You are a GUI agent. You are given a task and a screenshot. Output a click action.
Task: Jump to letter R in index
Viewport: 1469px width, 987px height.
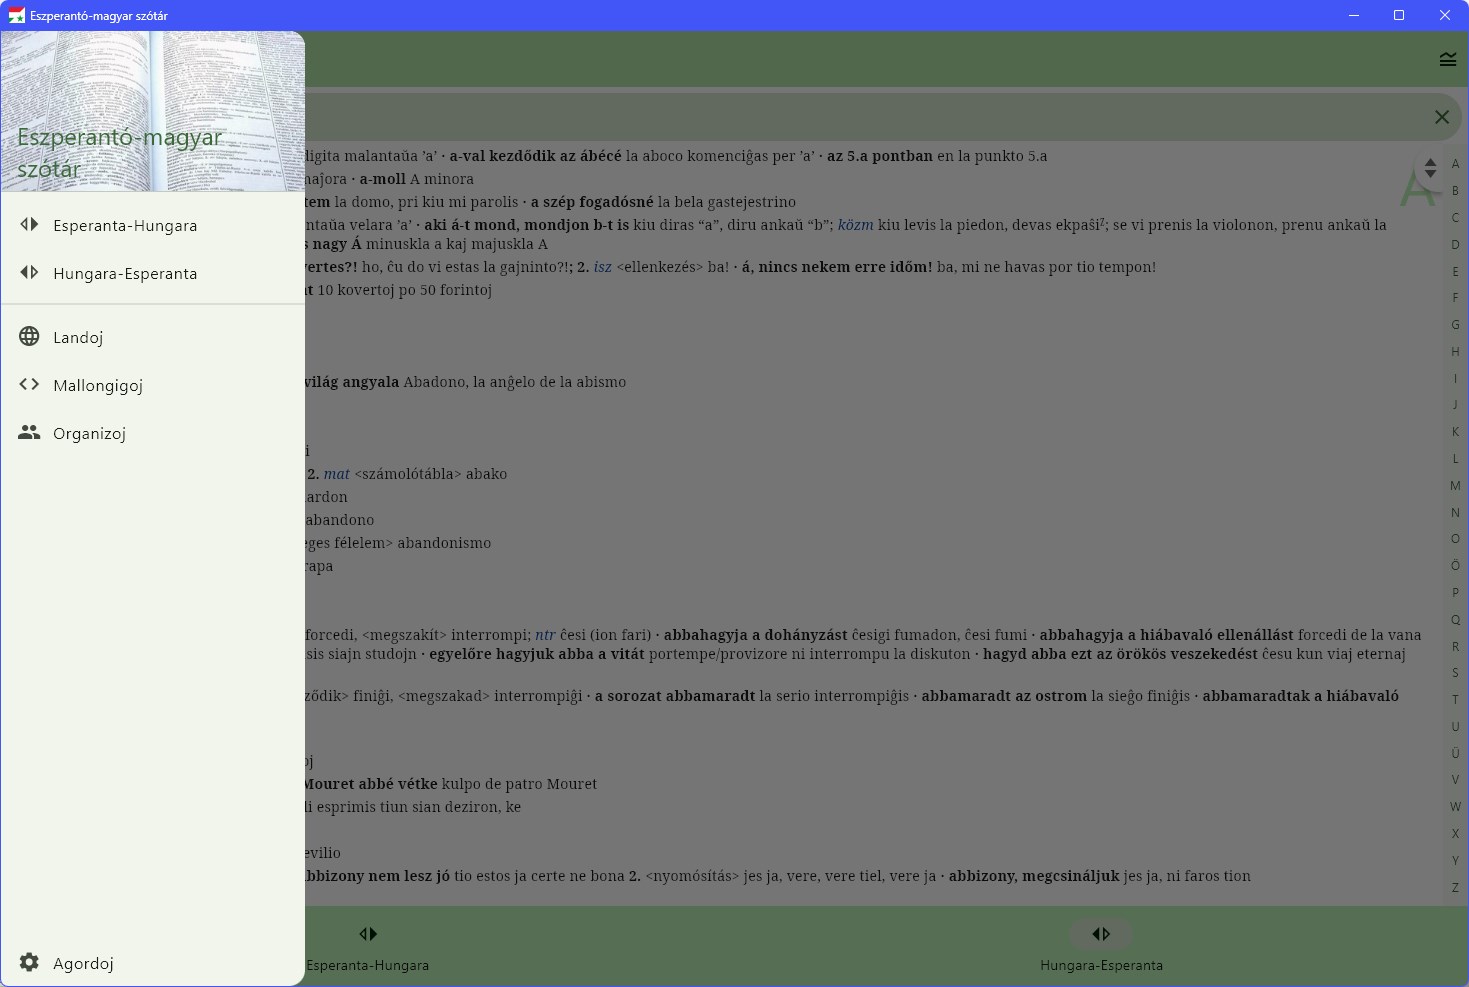(1455, 647)
